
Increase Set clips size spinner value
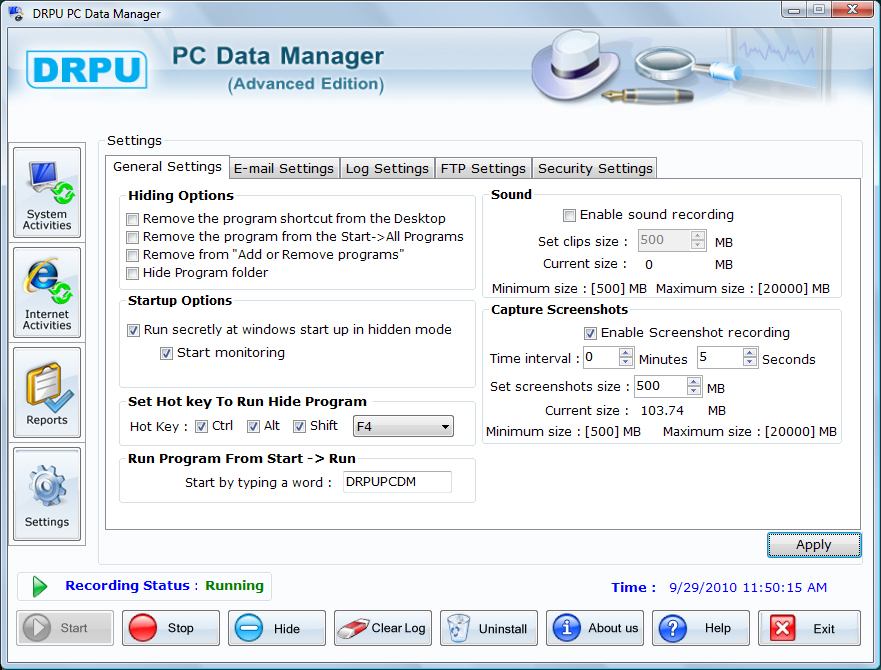tap(697, 236)
